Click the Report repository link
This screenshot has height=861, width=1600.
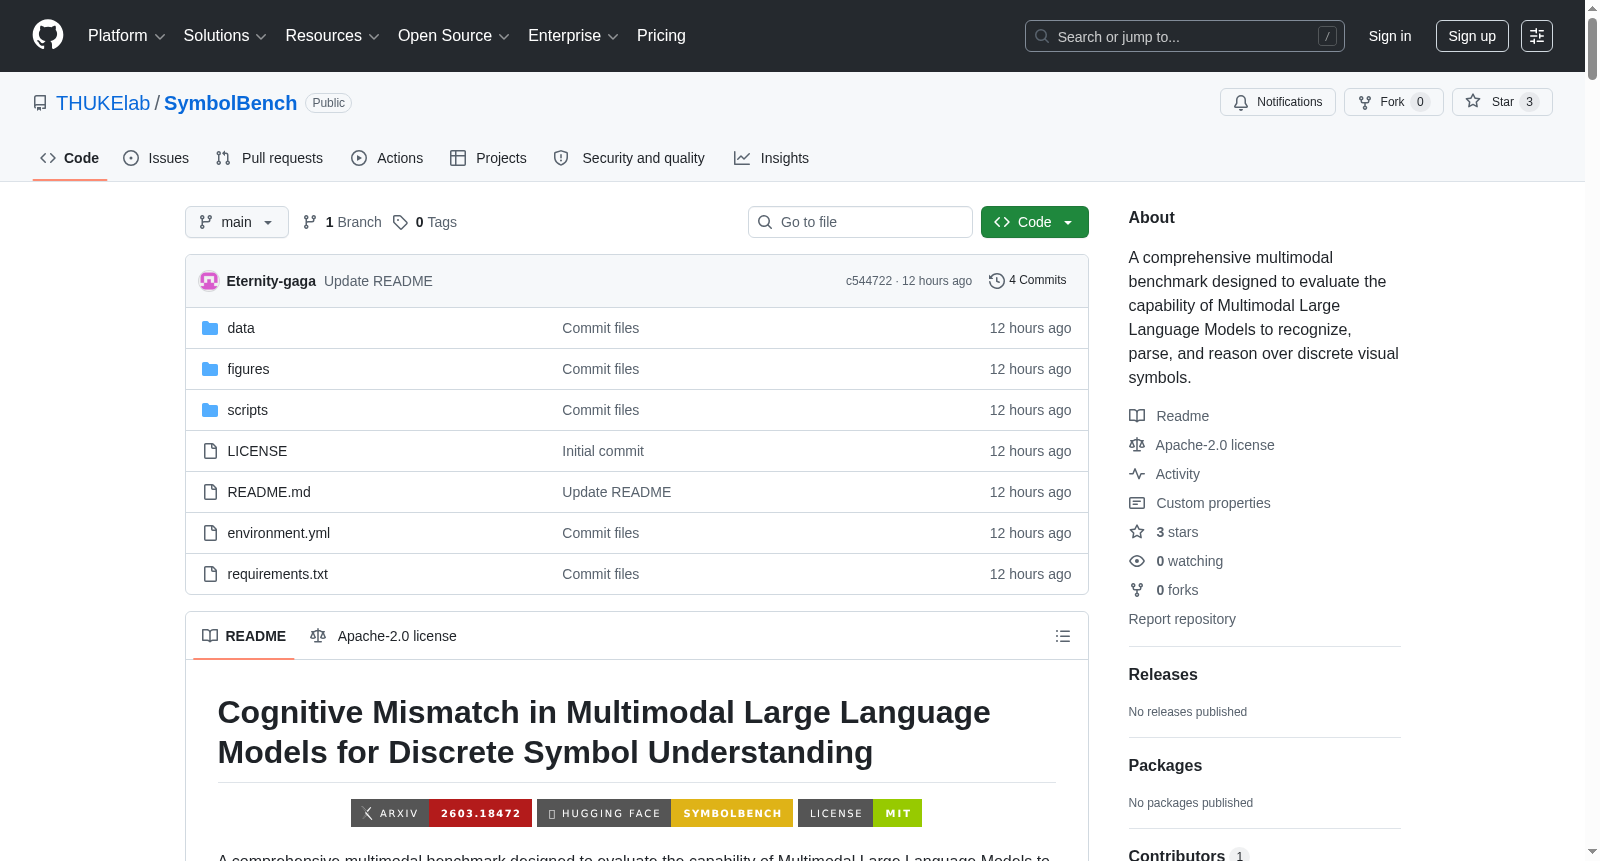pos(1182,619)
